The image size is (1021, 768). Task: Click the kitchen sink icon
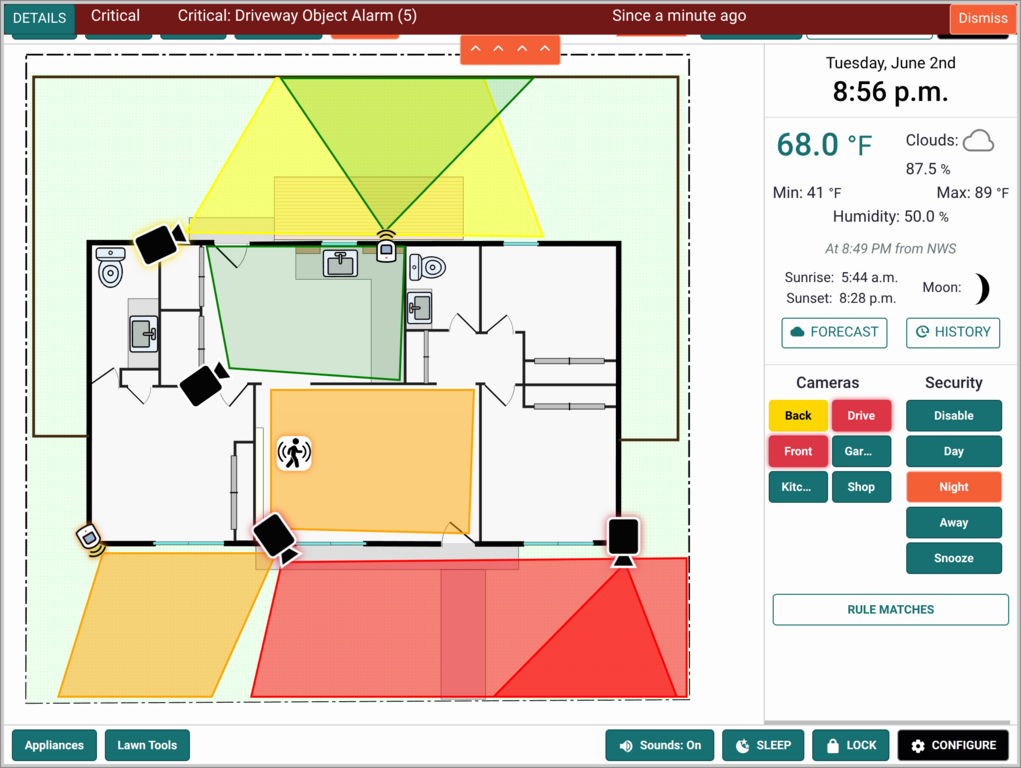click(x=340, y=263)
